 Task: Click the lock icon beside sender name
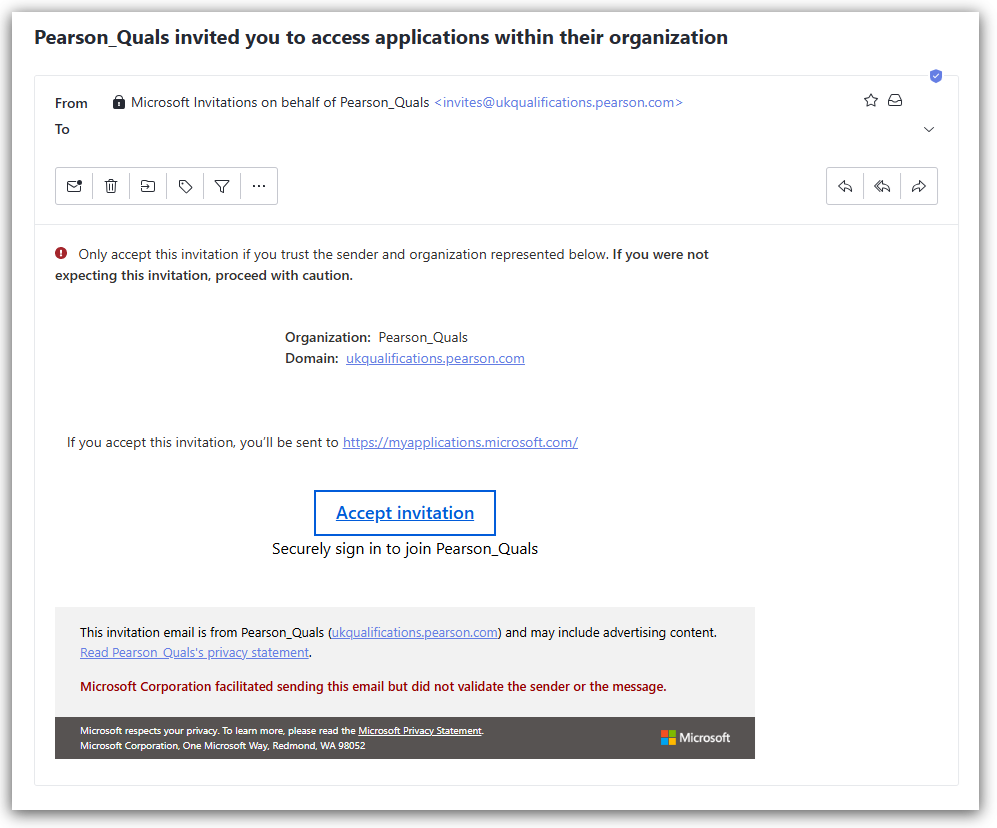click(x=119, y=102)
